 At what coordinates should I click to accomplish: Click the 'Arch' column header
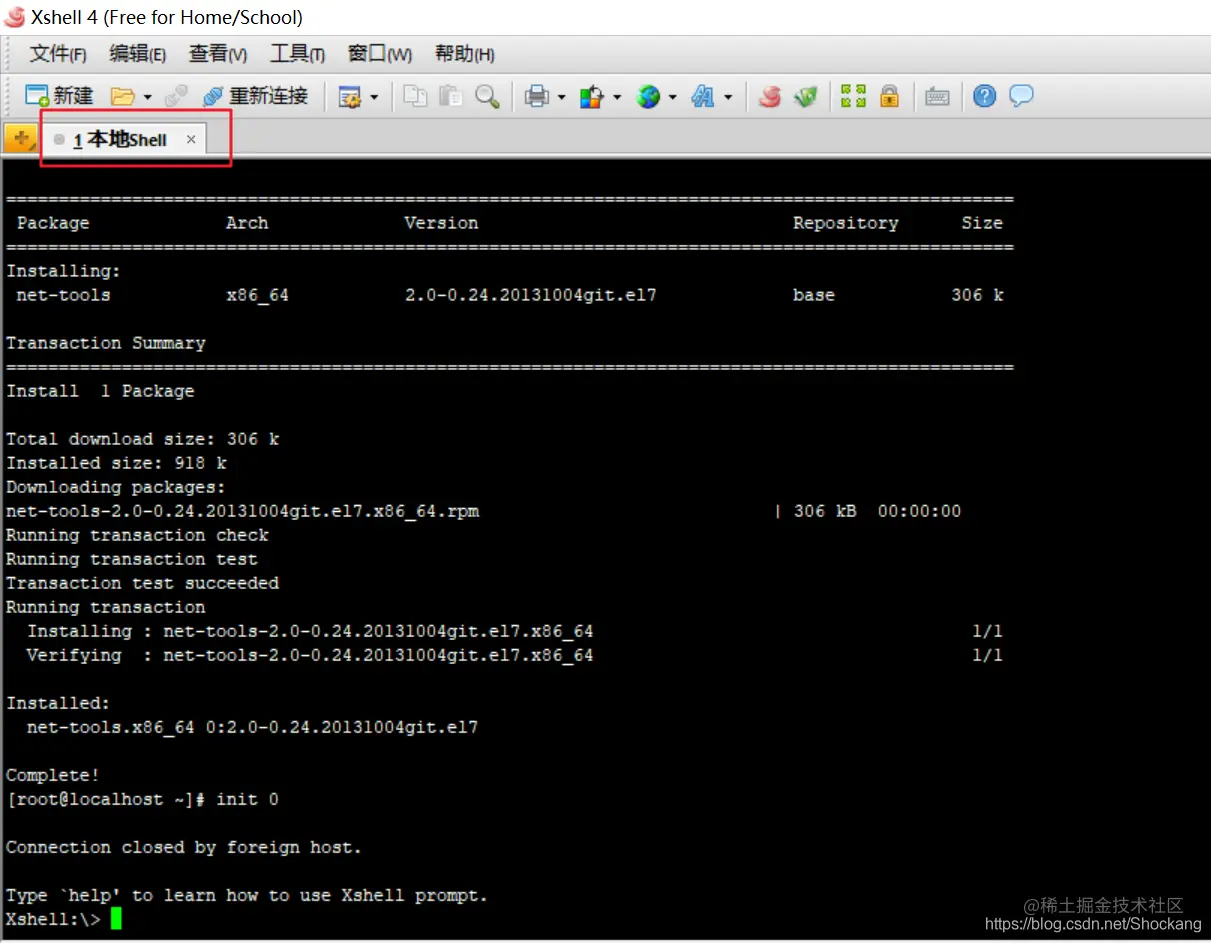[247, 223]
